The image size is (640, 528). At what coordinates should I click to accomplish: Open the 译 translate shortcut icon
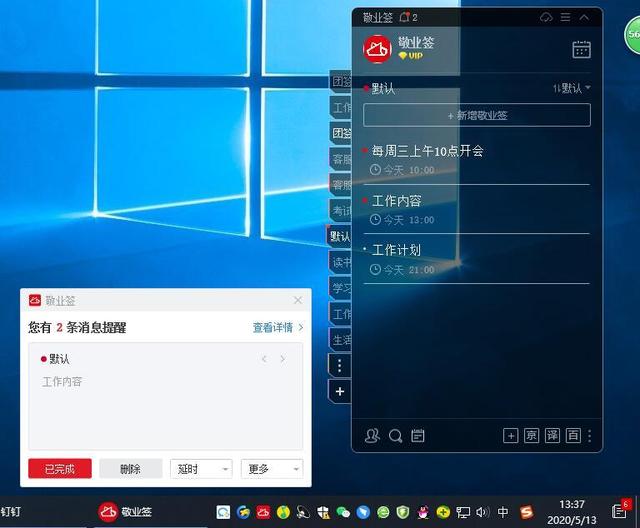(552, 436)
